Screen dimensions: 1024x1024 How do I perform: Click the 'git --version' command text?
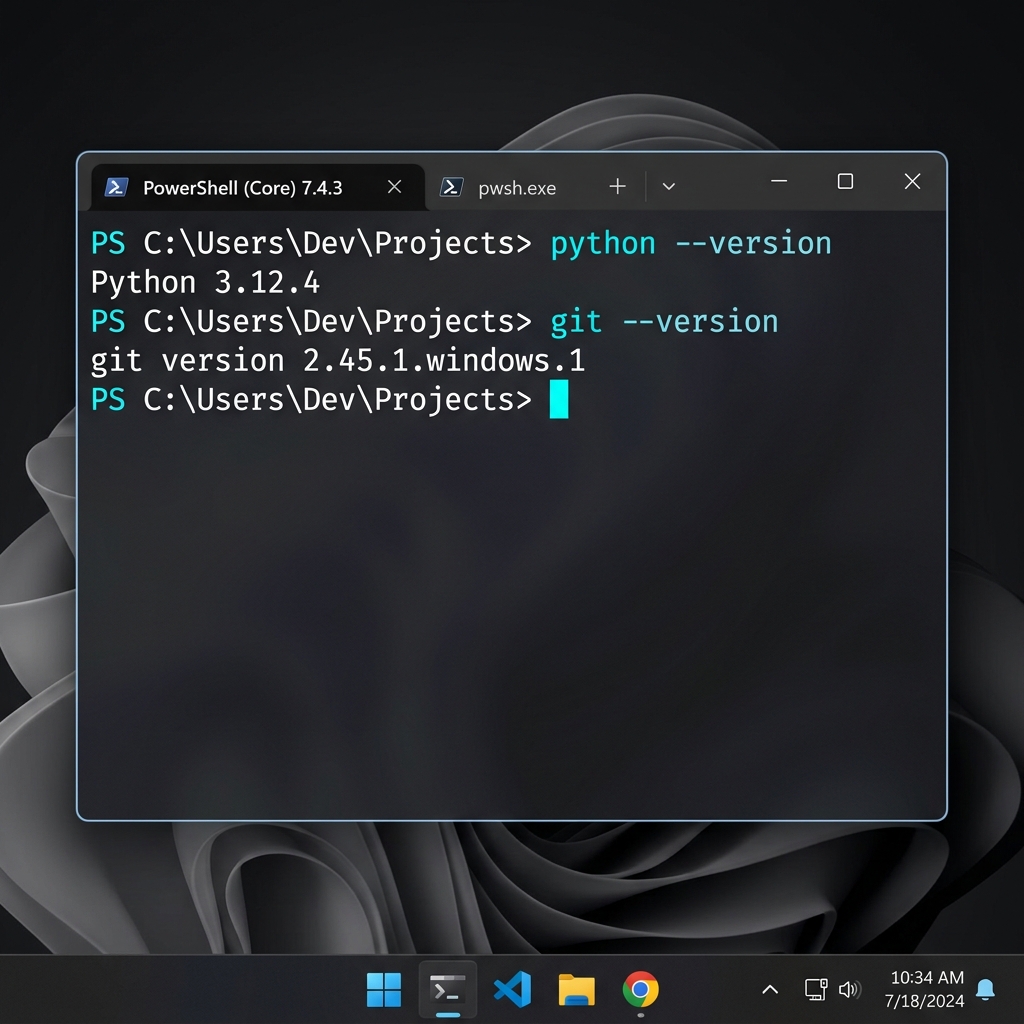point(664,322)
